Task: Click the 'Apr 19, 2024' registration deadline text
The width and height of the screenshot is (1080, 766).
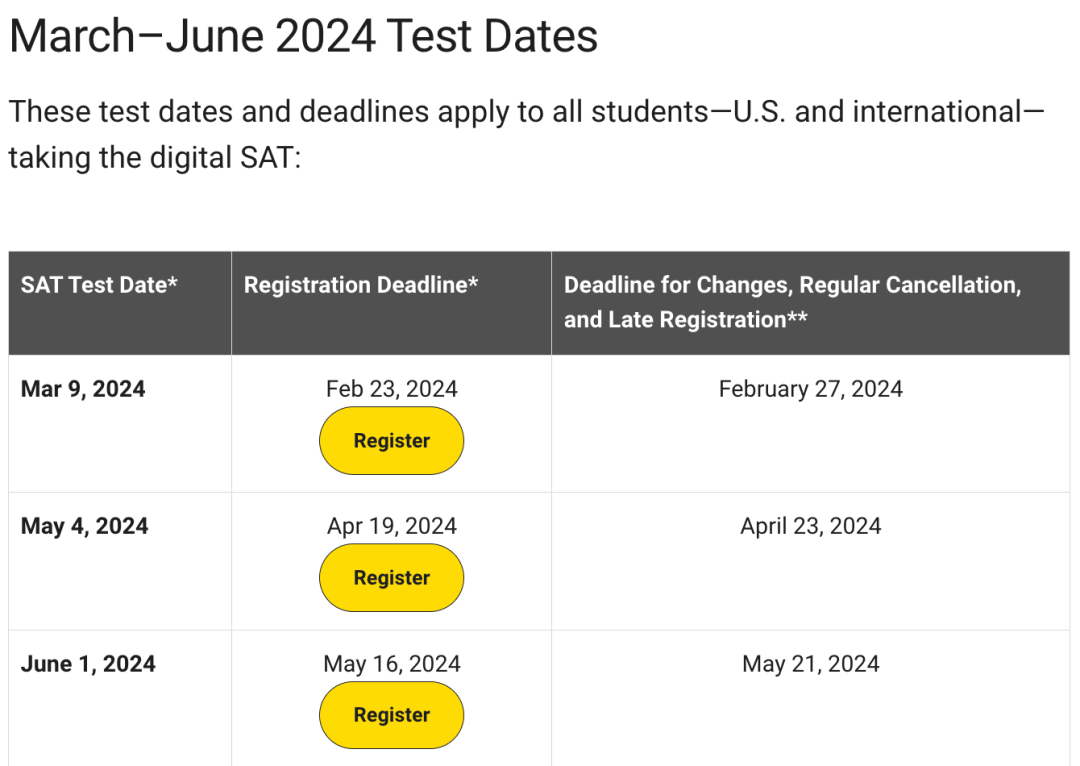Action: pyautogui.click(x=391, y=526)
